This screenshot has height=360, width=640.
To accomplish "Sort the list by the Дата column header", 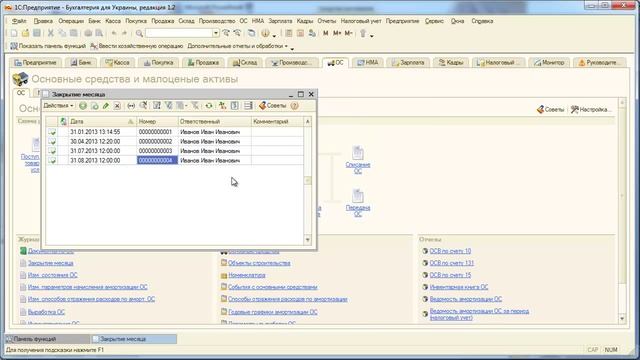I will 102,122.
